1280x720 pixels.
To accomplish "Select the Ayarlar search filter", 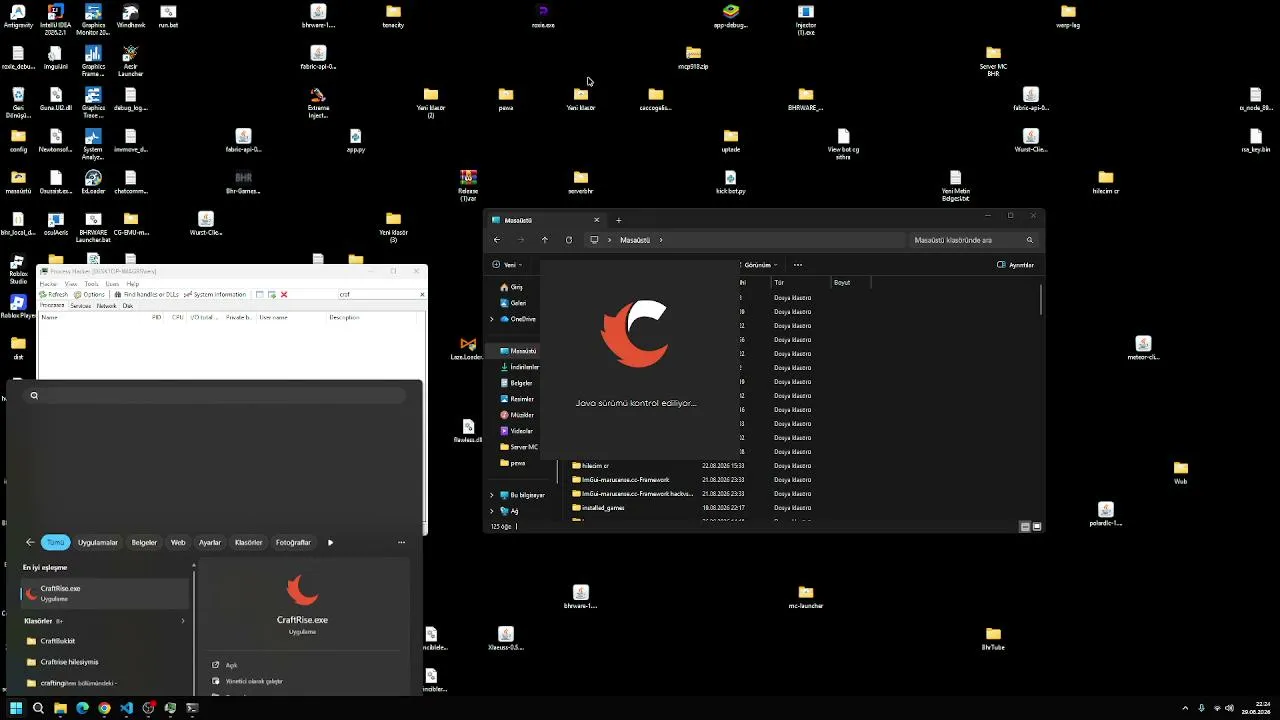I will tap(210, 542).
